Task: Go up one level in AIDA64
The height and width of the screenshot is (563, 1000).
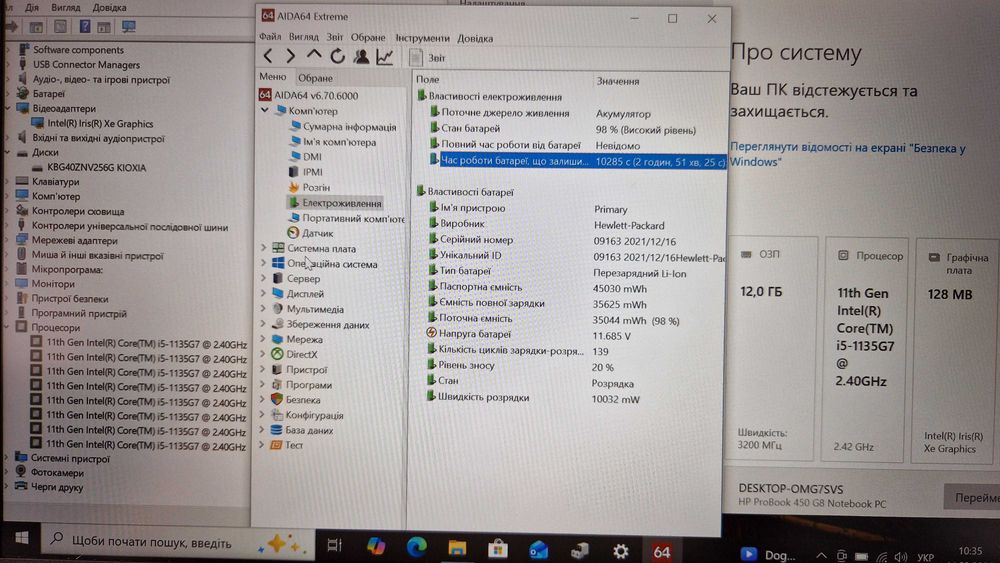Action: (314, 55)
